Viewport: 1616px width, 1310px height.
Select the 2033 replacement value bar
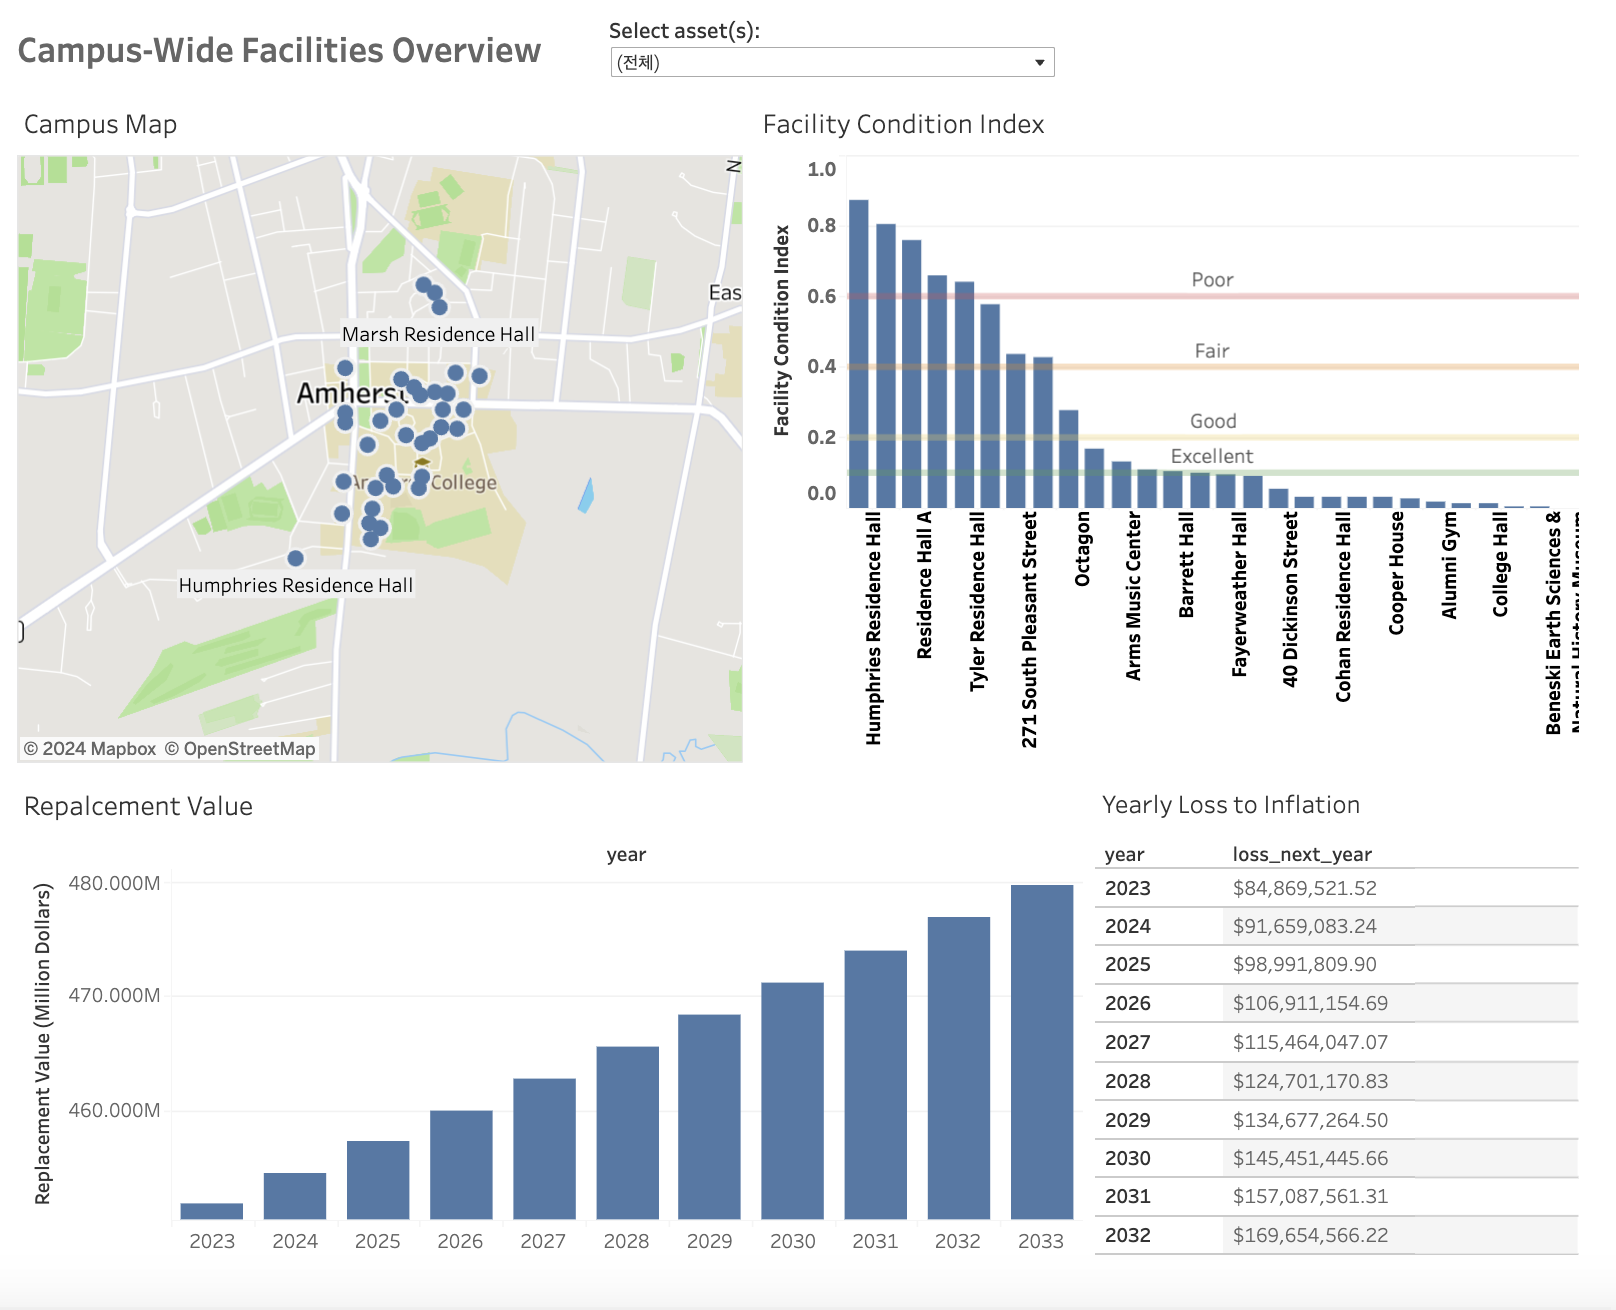[x=1041, y=1050]
